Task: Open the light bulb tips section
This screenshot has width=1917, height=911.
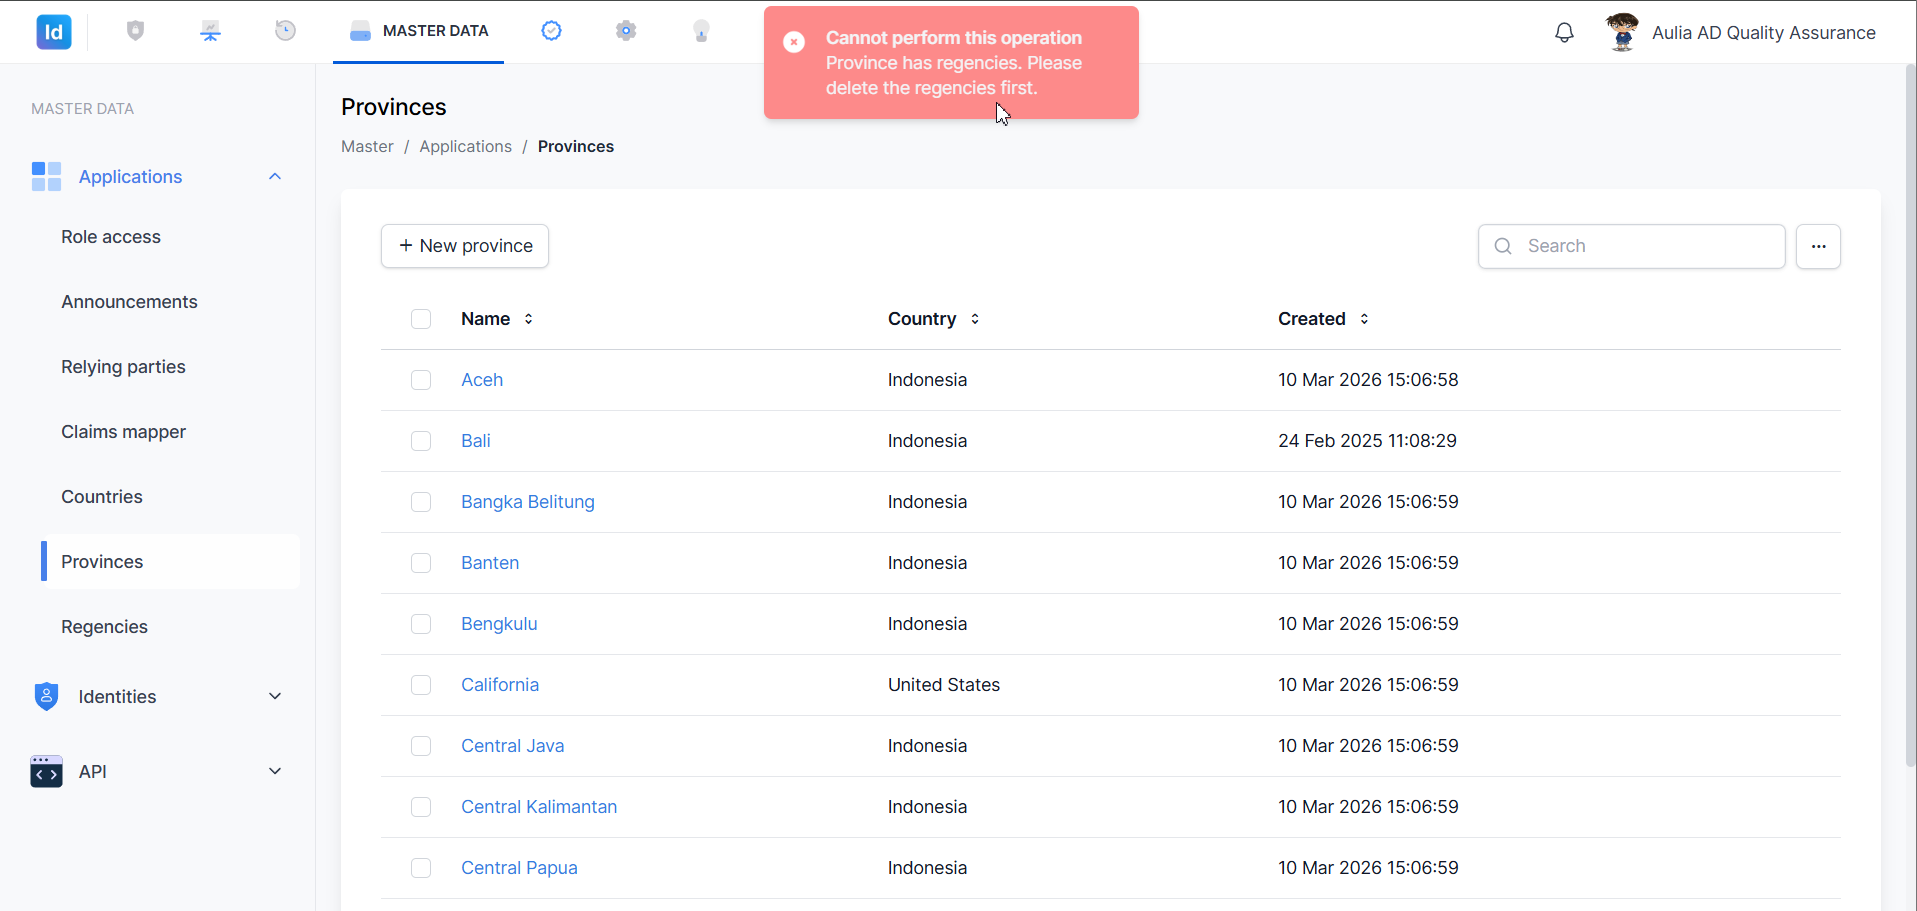Action: 701,31
